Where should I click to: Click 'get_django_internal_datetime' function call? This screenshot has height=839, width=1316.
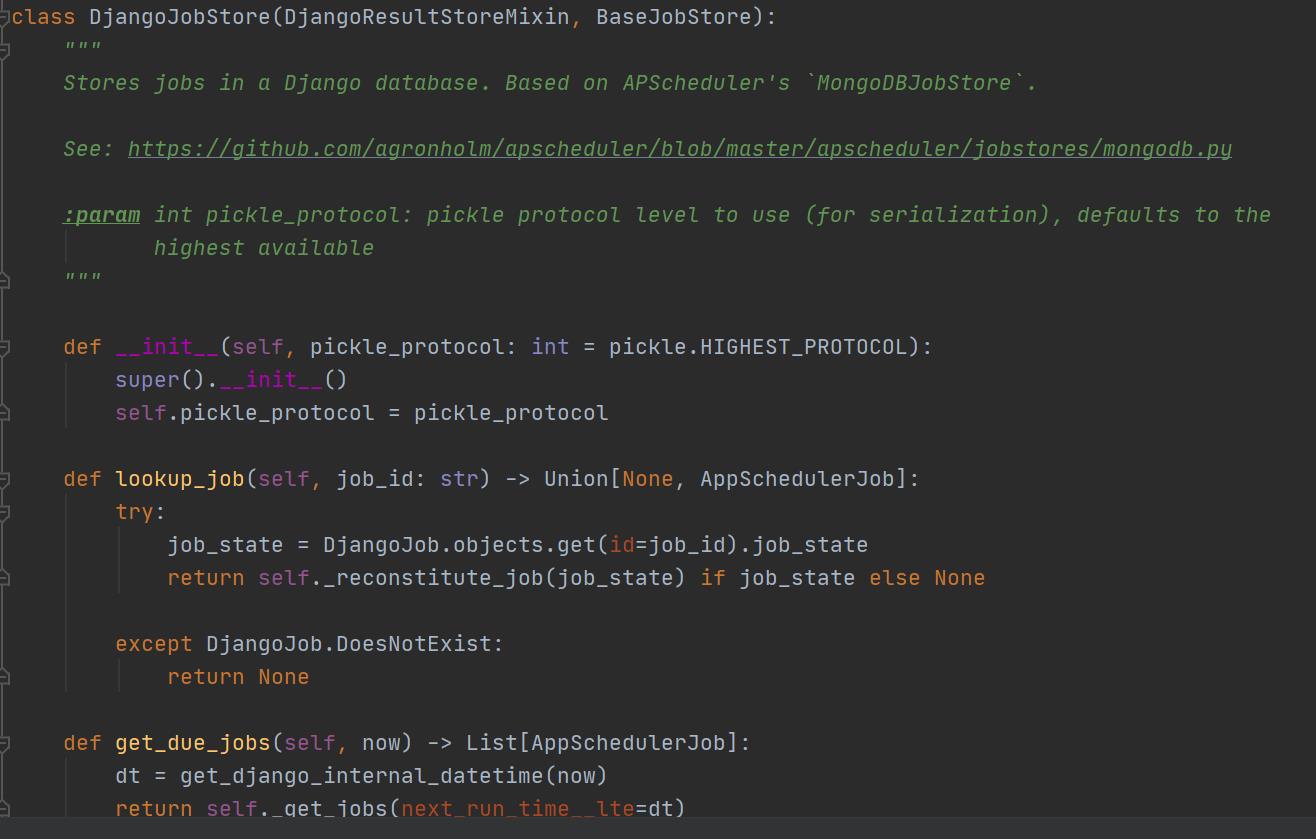[x=362, y=776]
